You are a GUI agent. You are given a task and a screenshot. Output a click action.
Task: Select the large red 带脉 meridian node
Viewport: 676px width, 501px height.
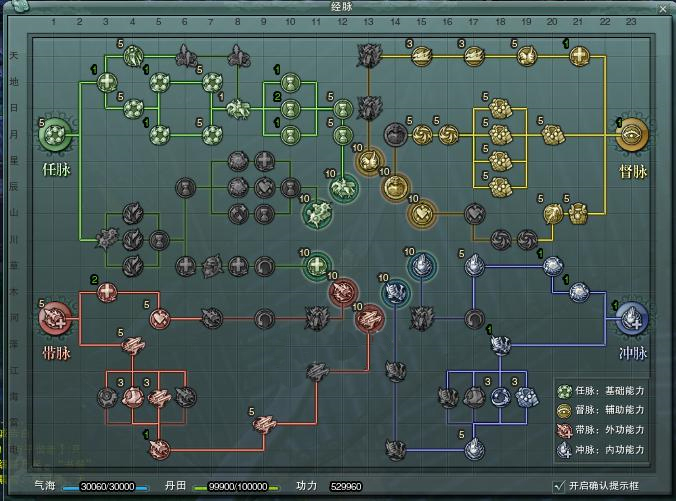(55, 318)
